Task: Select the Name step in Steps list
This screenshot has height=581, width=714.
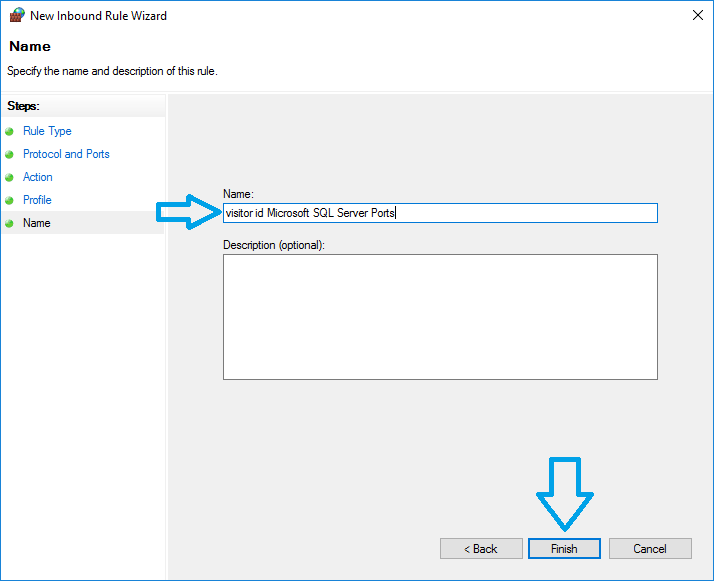Action: coord(36,223)
